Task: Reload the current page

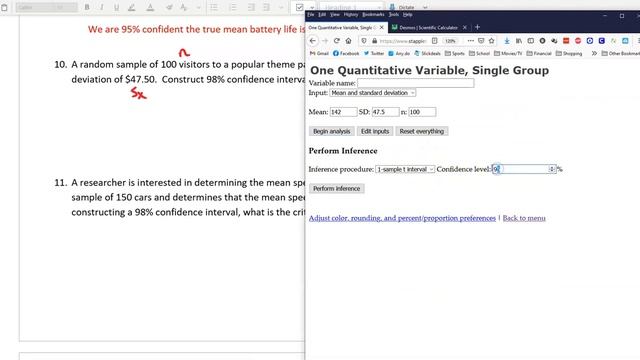Action: [336, 41]
